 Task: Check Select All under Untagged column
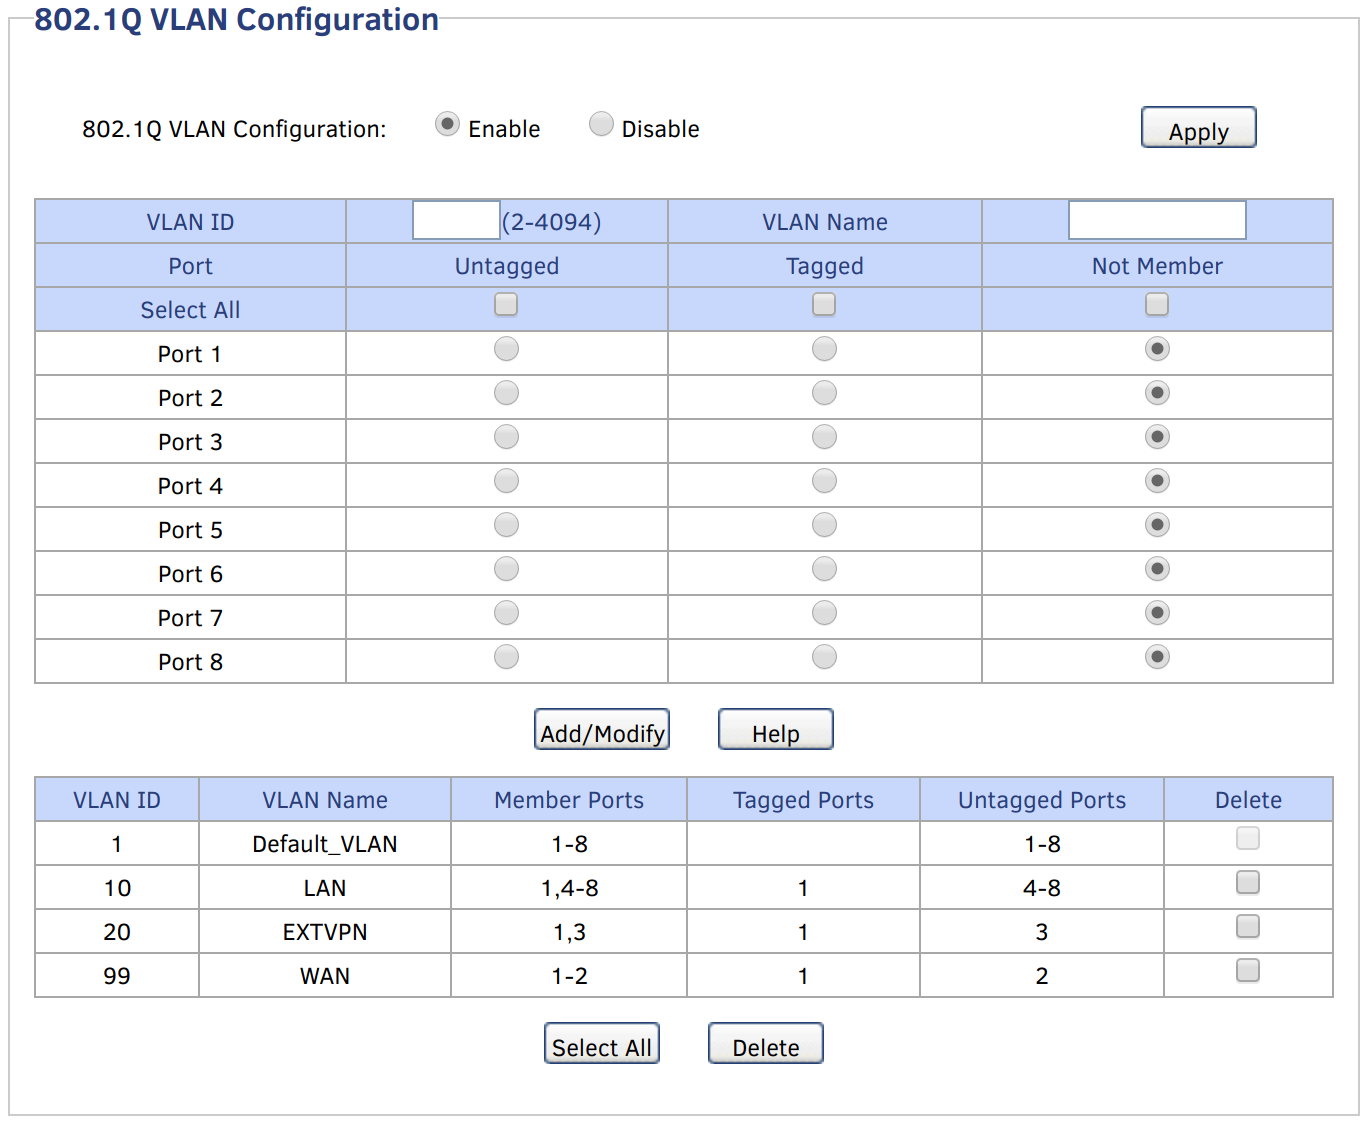pos(506,304)
